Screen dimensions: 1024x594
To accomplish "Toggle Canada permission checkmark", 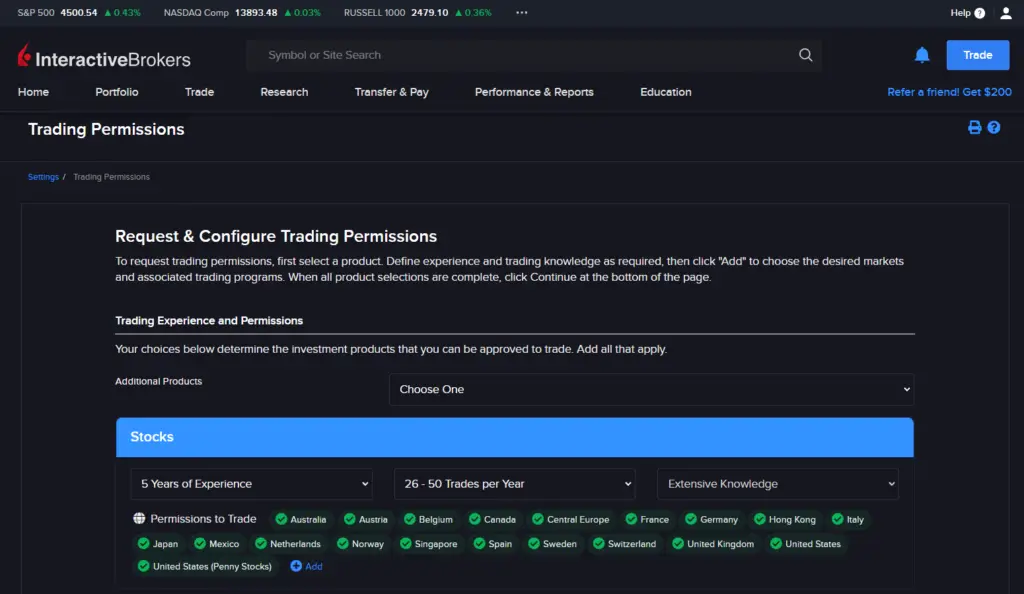I will point(475,519).
